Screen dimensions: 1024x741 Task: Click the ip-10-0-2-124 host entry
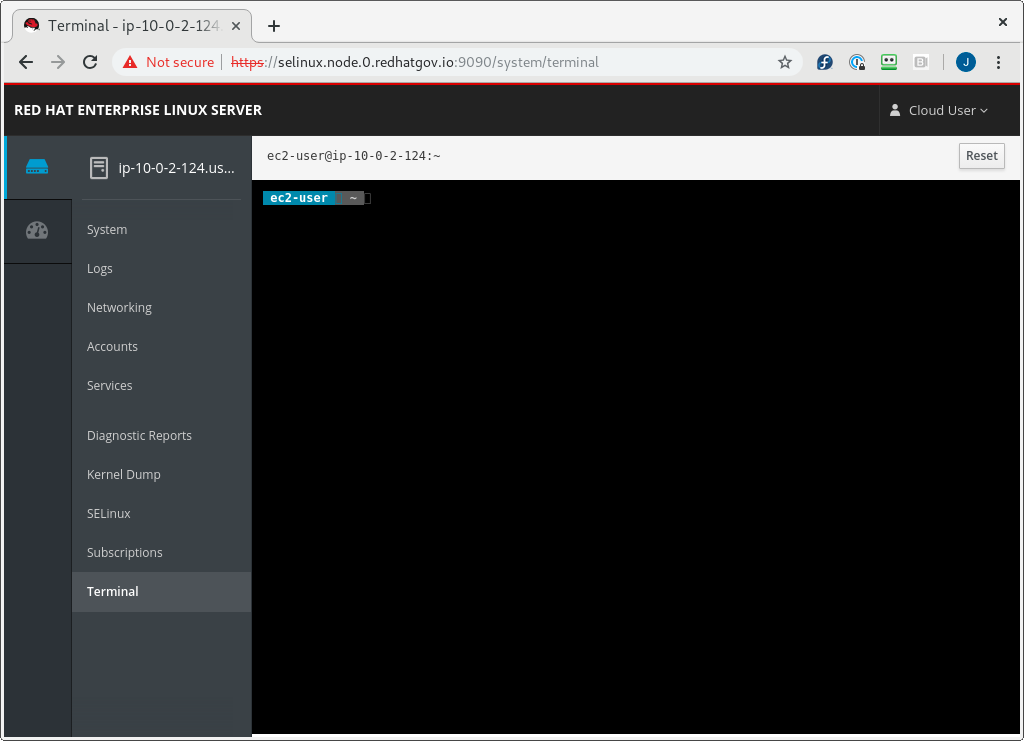click(162, 168)
